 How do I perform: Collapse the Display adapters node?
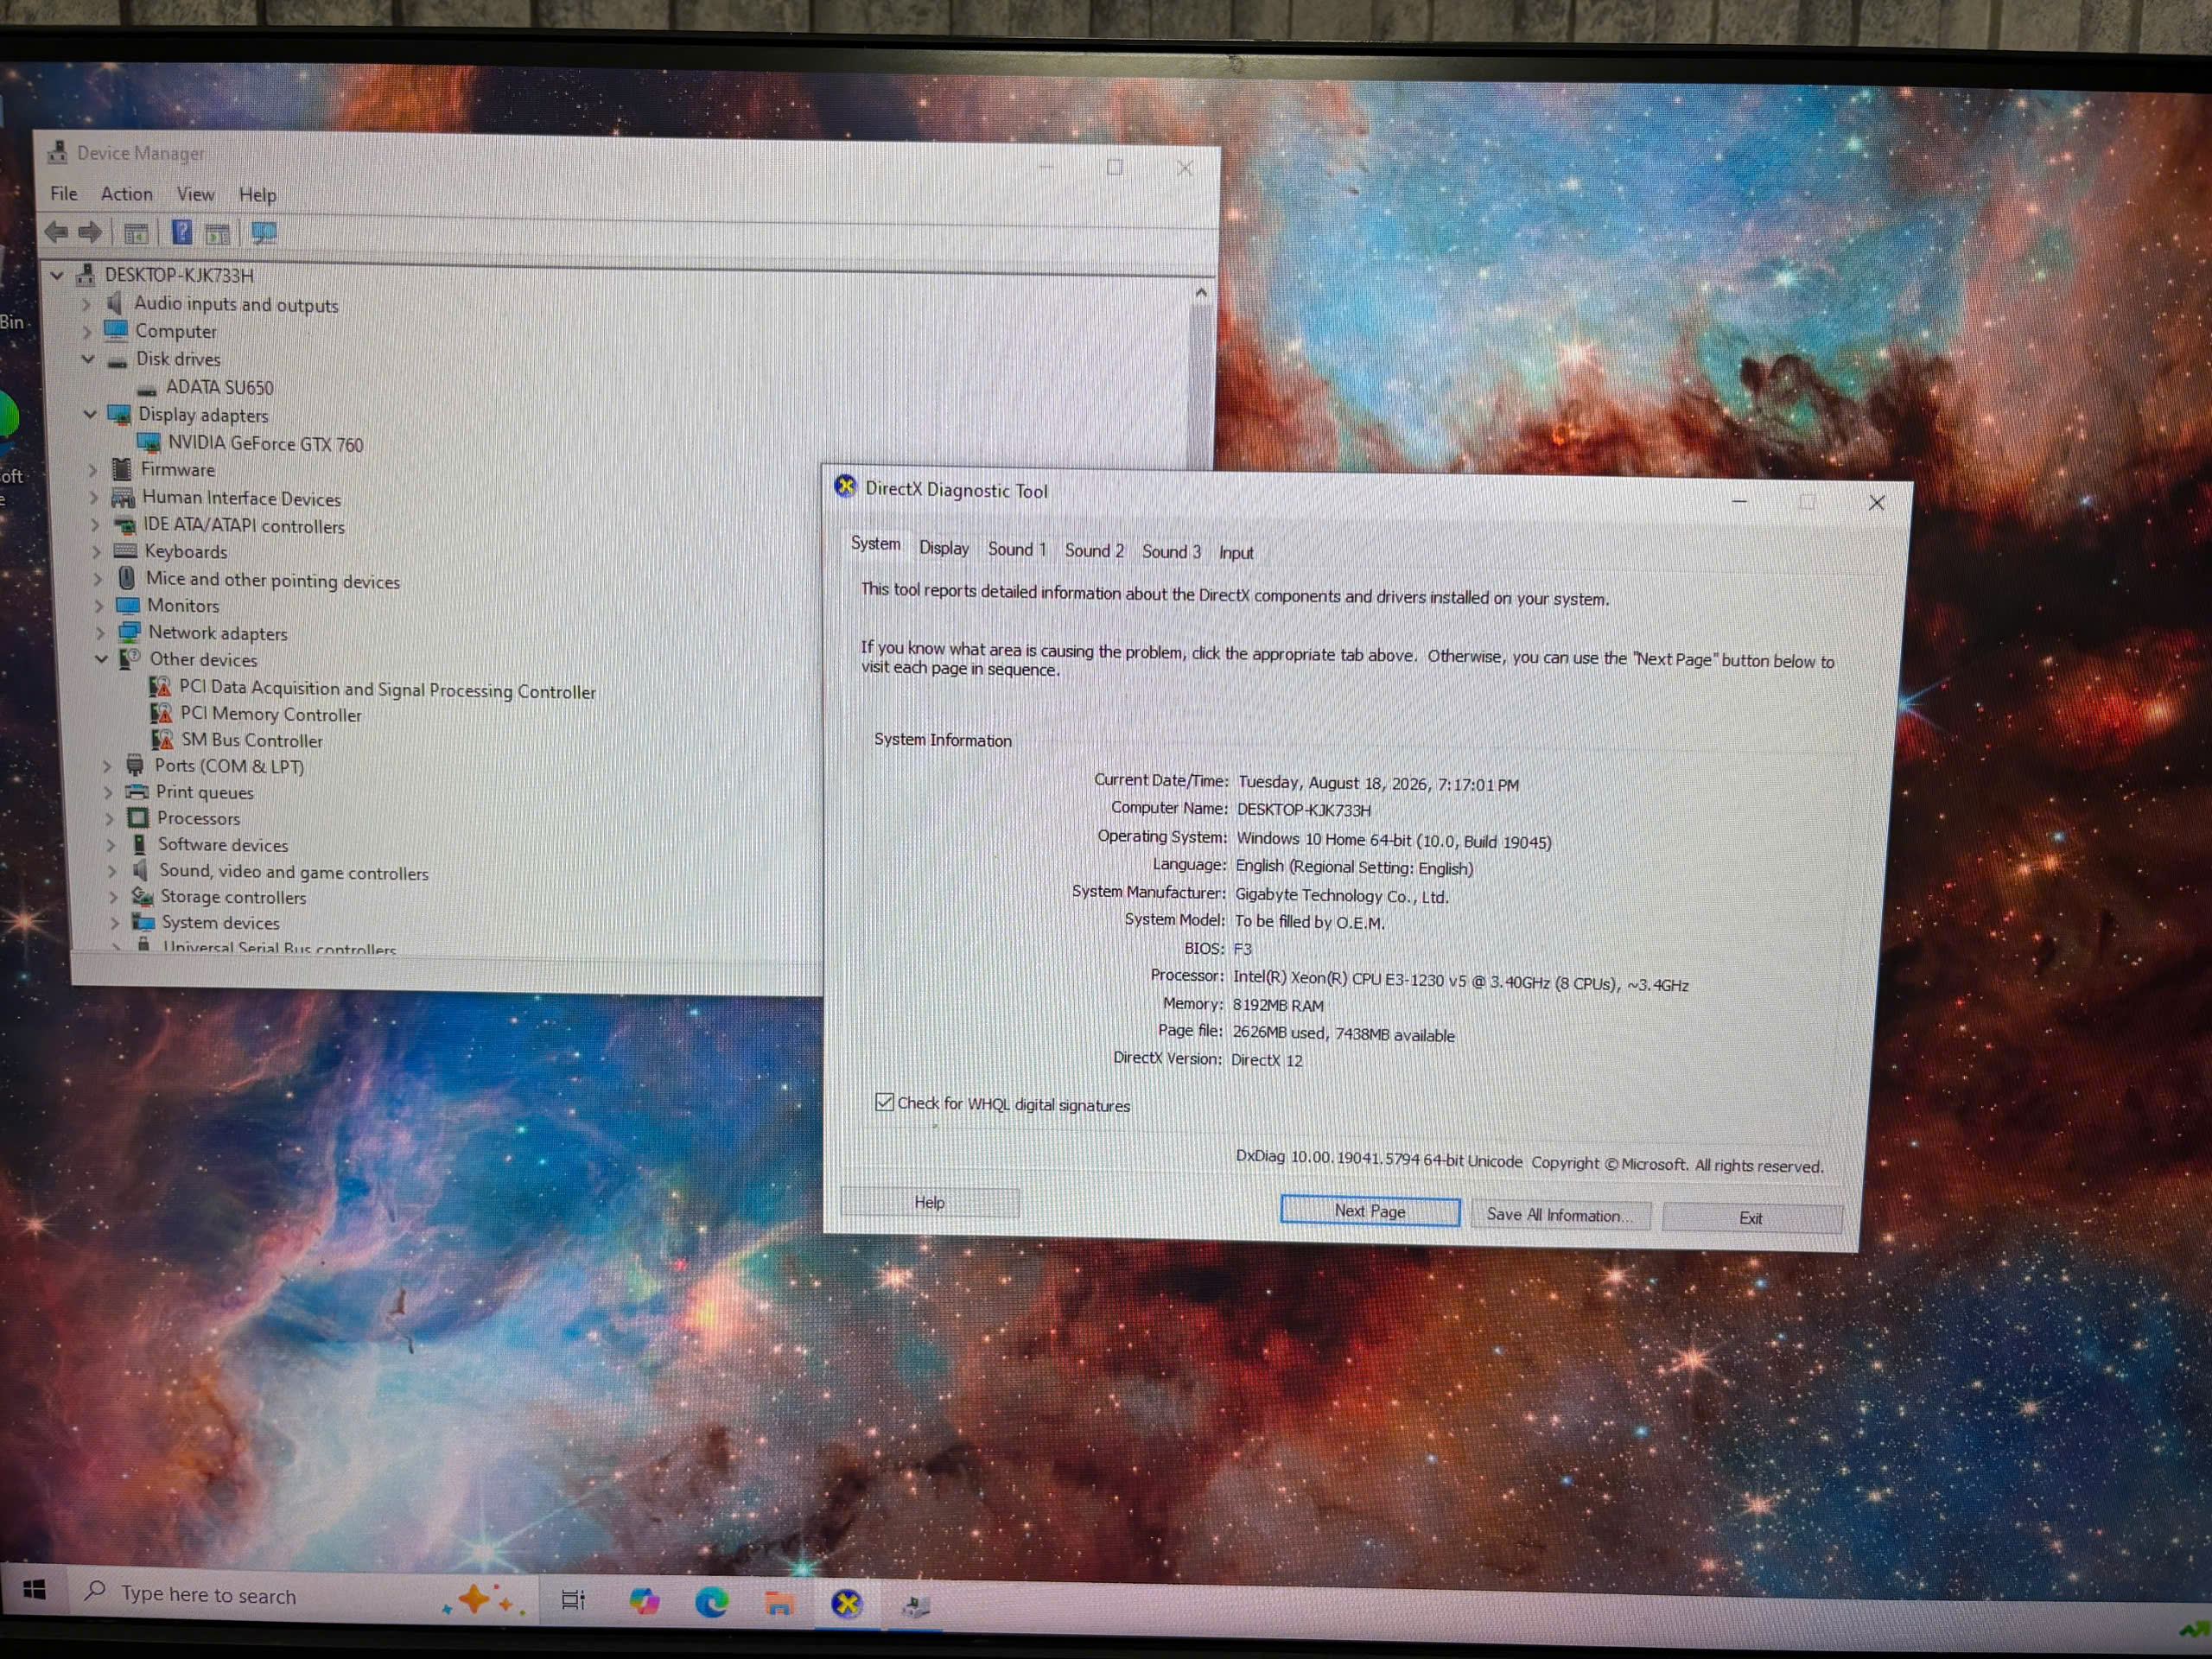click(90, 413)
